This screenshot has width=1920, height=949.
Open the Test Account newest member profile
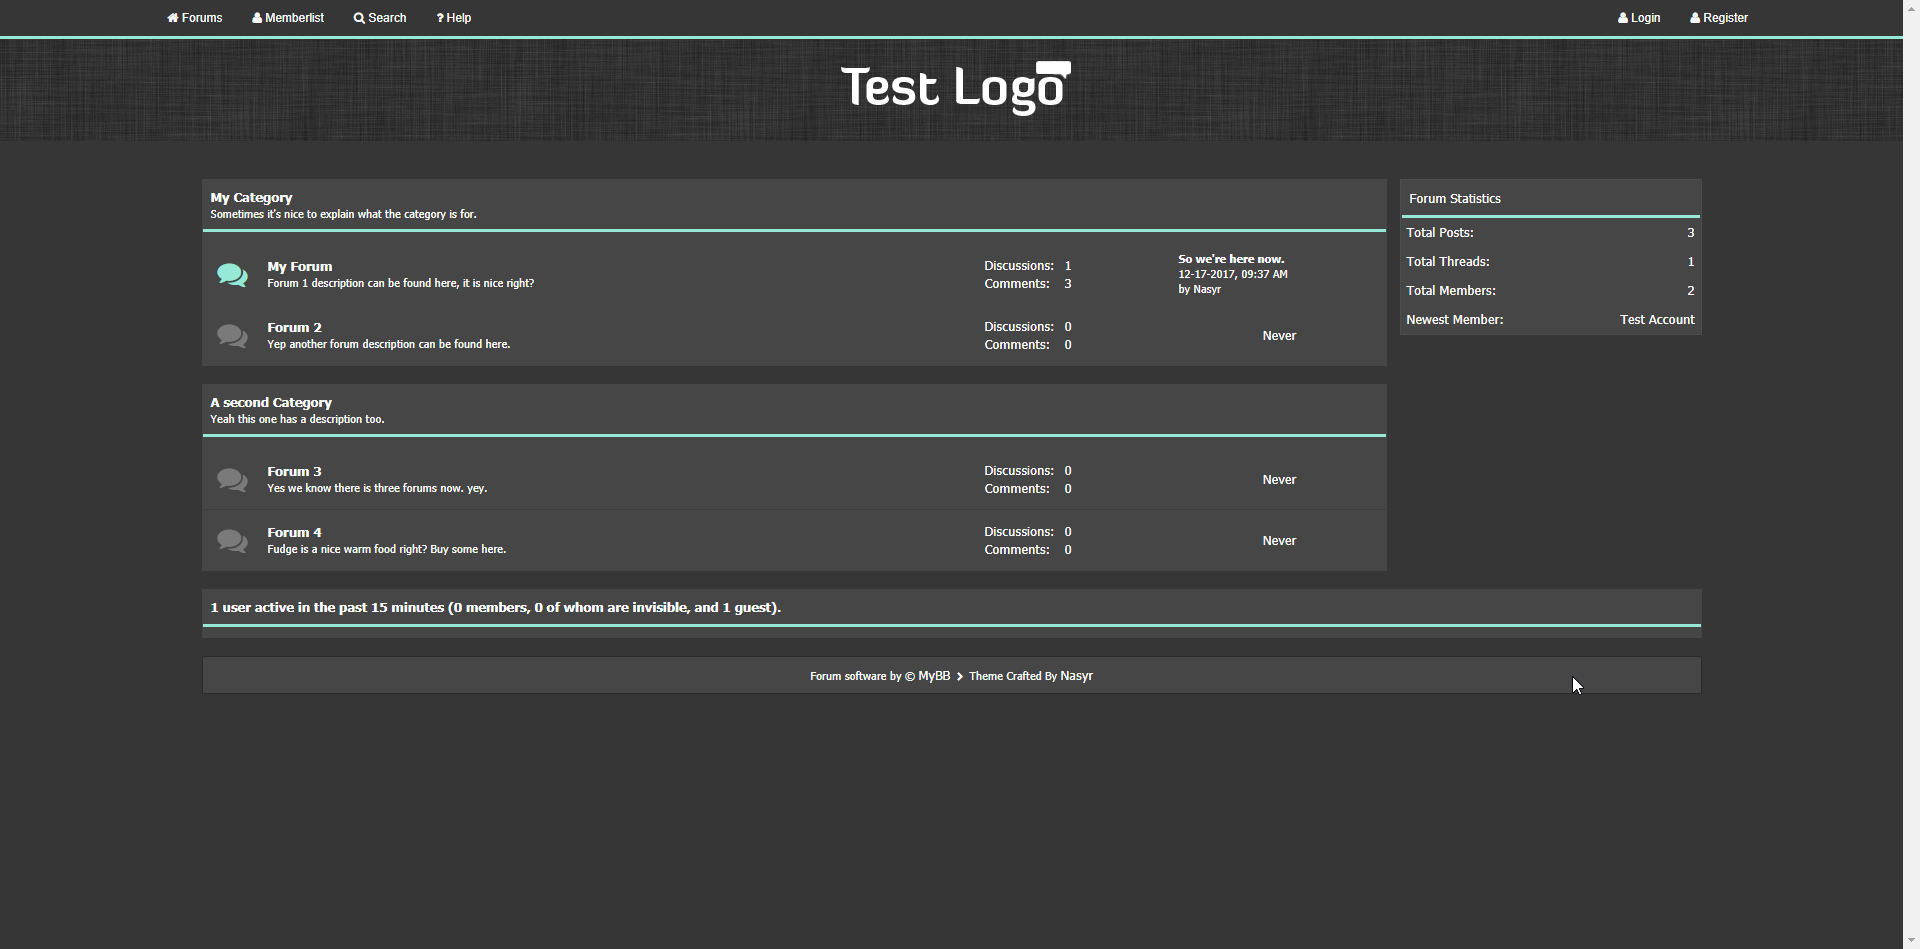[x=1657, y=320]
